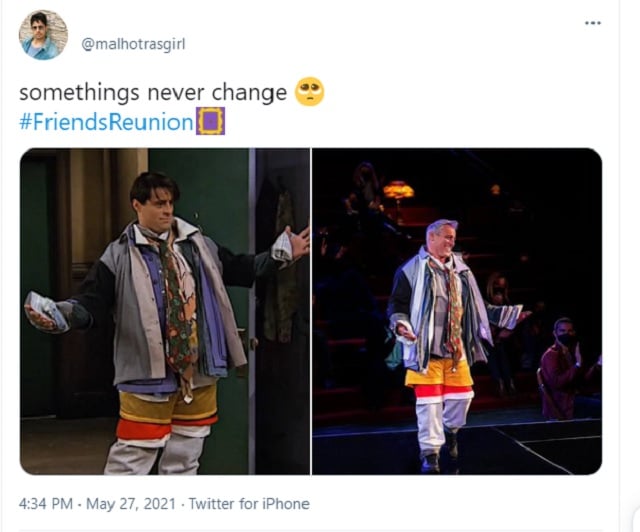Open the right photo on stage
Image resolution: width=640 pixels, height=532 pixels.
[457, 311]
